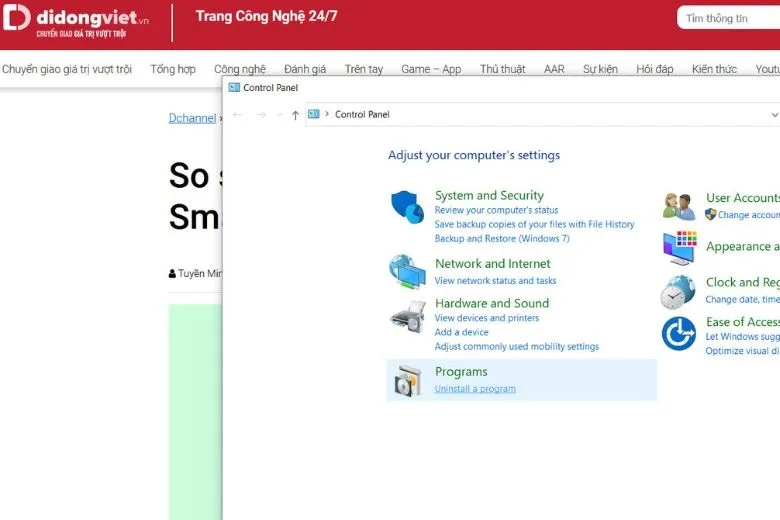780x520 pixels.
Task: Click Trang Công Nghệ 24/7 header text
Action: click(266, 16)
